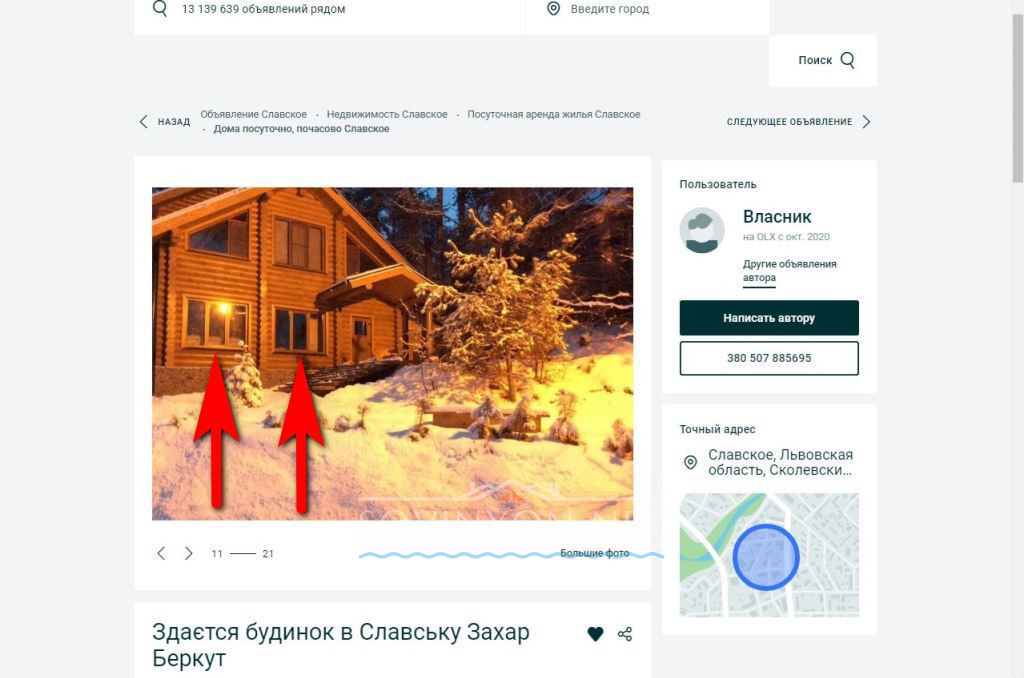This screenshot has height=678, width=1024.
Task: Click the map thumbnail with blue circle
Action: 768,554
